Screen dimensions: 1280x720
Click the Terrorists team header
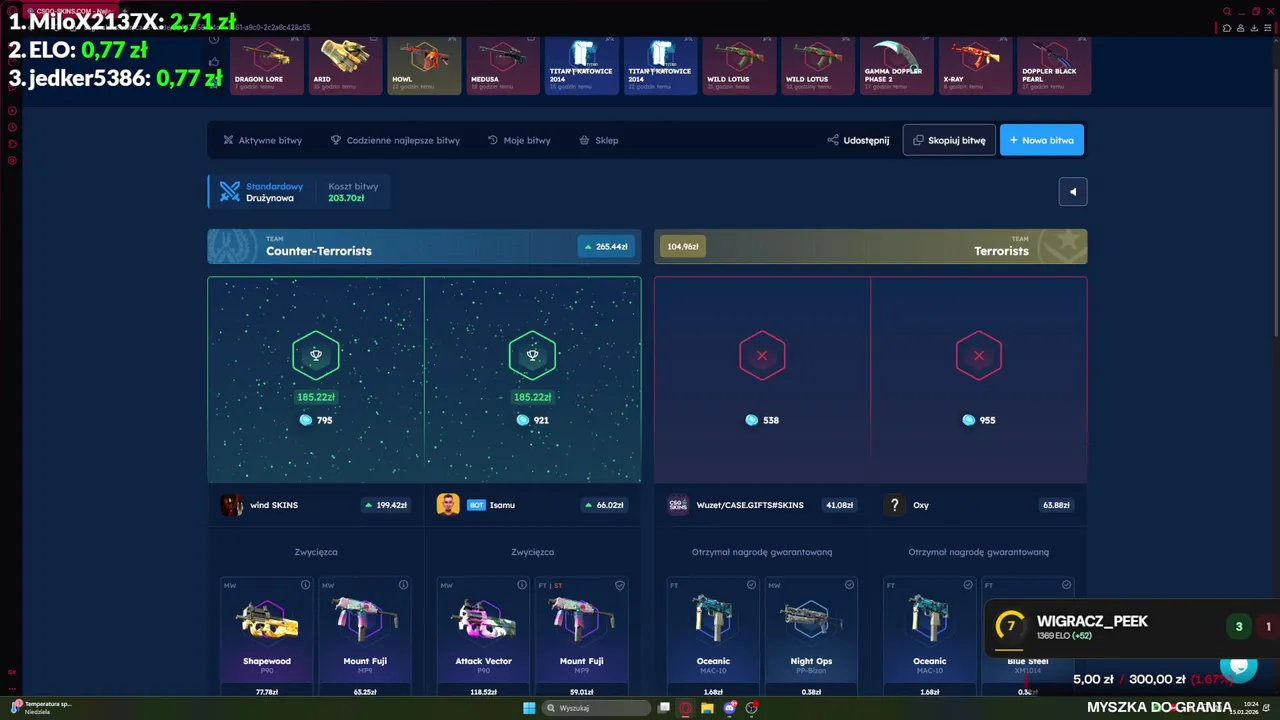tap(870, 246)
